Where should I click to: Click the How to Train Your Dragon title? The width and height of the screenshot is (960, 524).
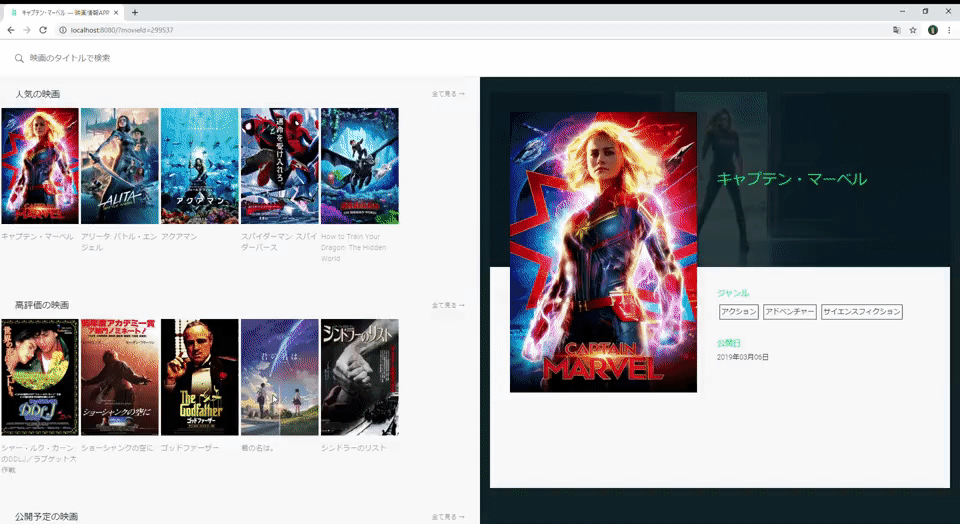[354, 248]
